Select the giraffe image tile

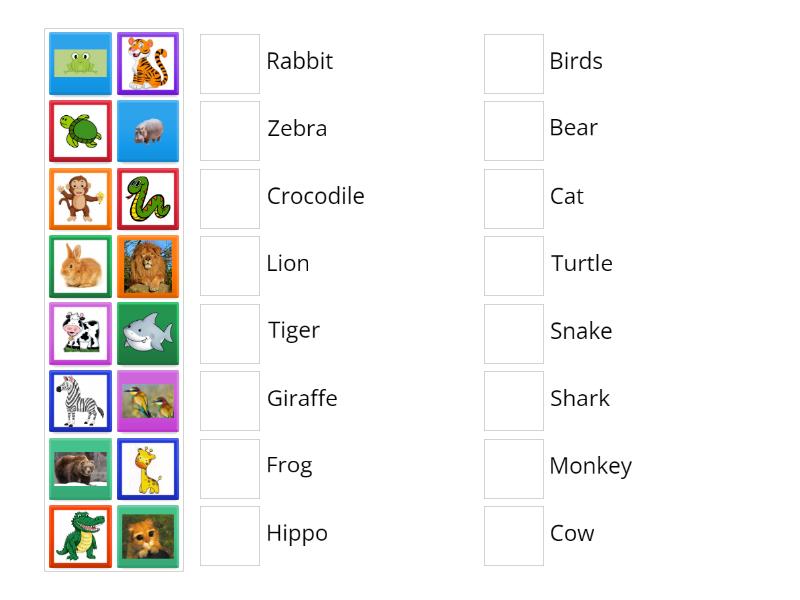pos(148,468)
